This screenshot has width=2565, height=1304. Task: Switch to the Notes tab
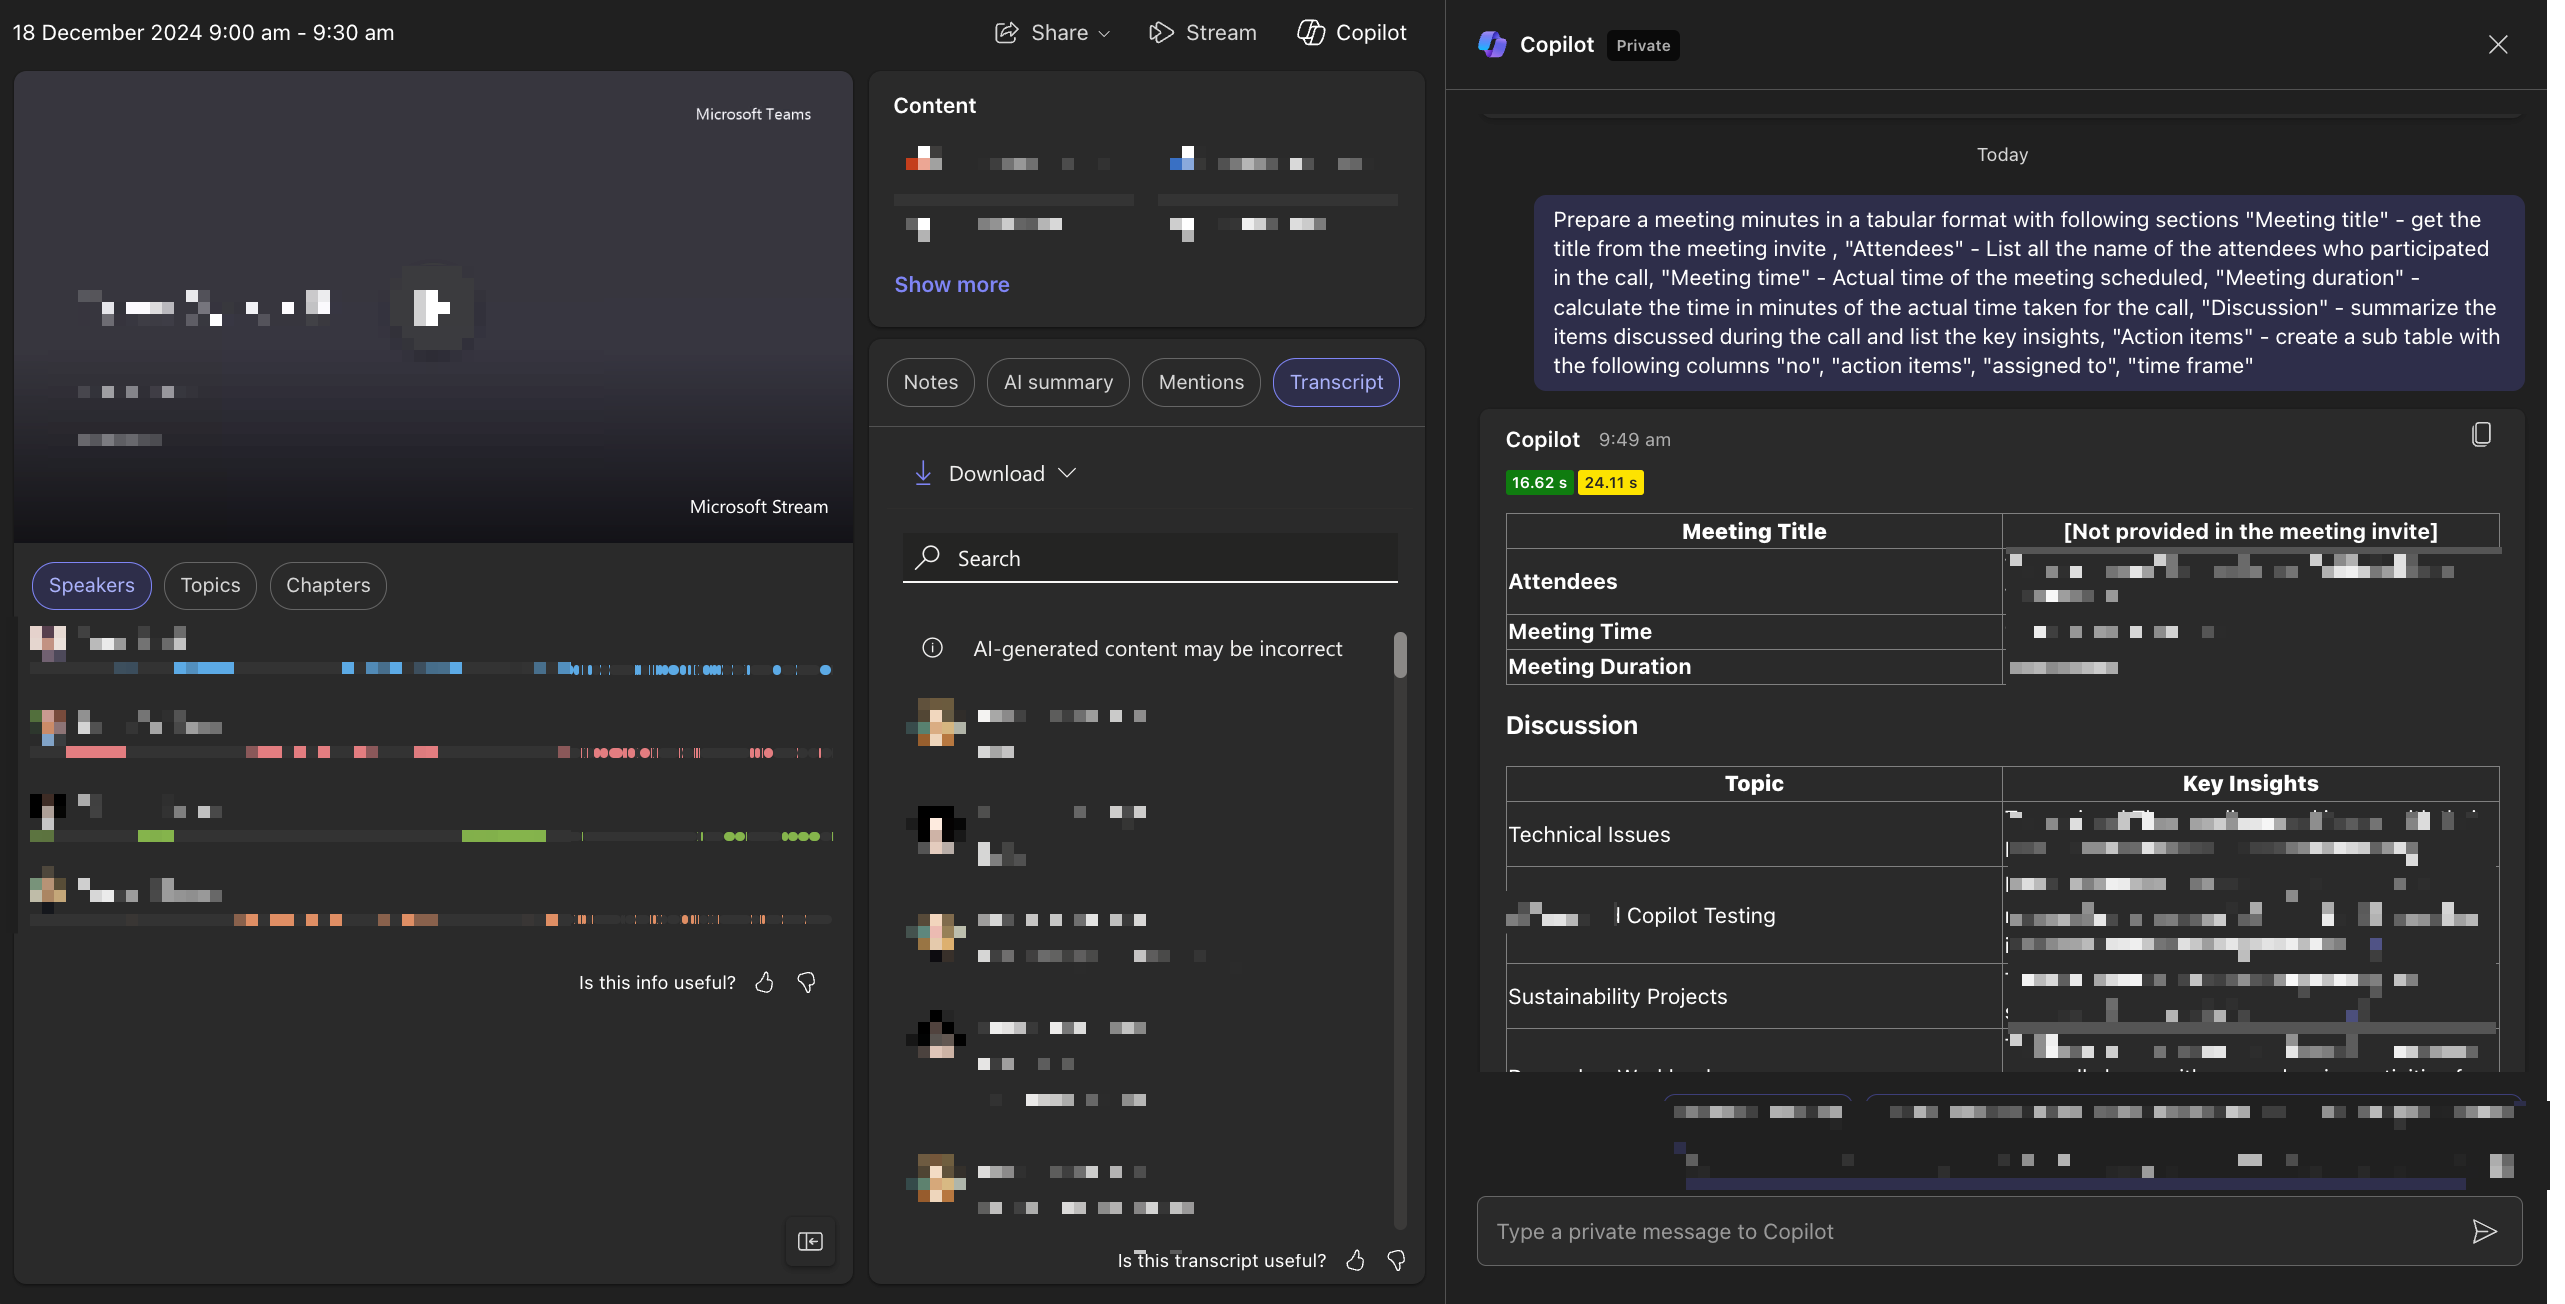[x=930, y=383]
